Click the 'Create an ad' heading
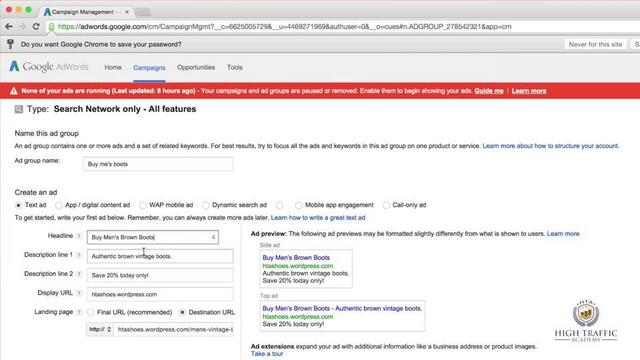The width and height of the screenshot is (640, 360). pyautogui.click(x=36, y=192)
